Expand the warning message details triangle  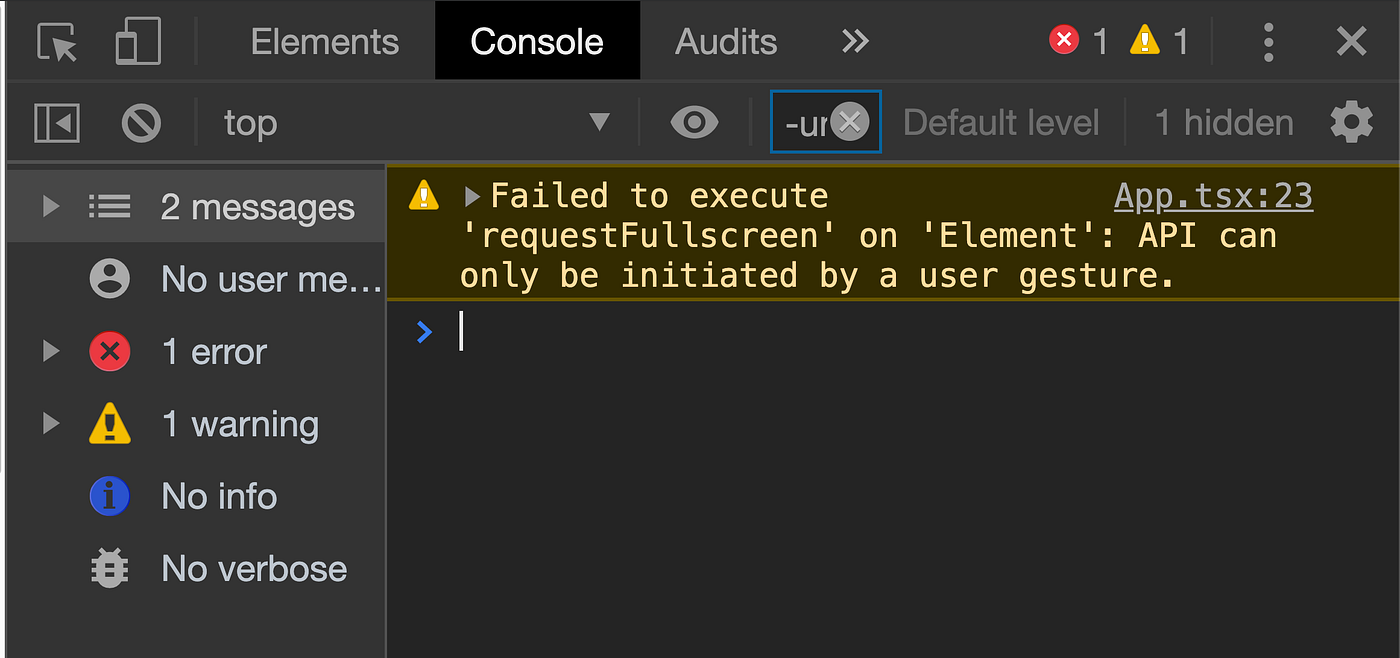click(x=472, y=196)
